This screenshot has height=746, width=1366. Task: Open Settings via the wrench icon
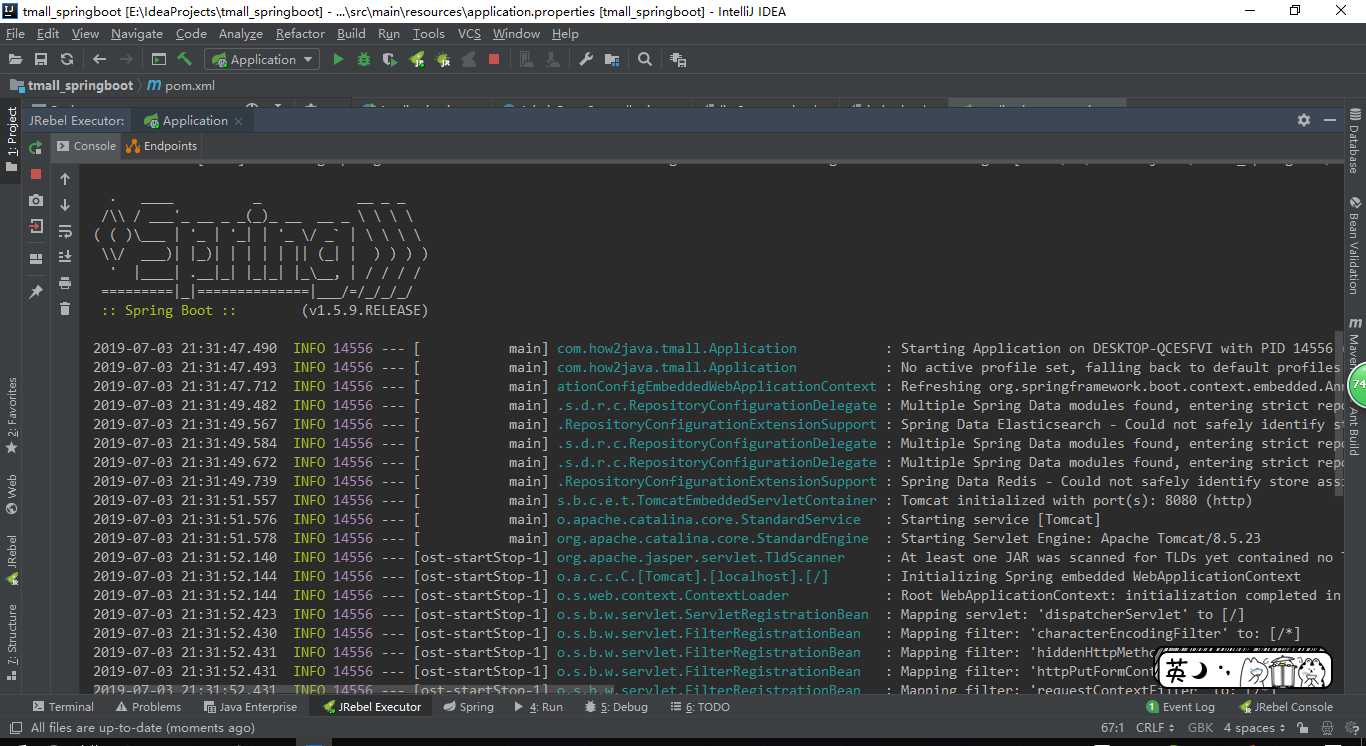coord(586,60)
